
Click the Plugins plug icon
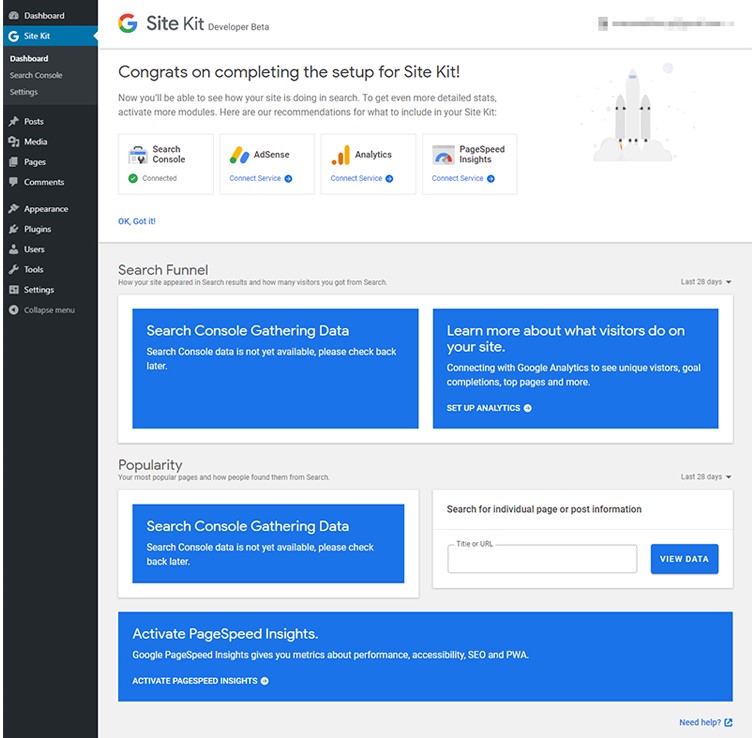click(x=13, y=229)
